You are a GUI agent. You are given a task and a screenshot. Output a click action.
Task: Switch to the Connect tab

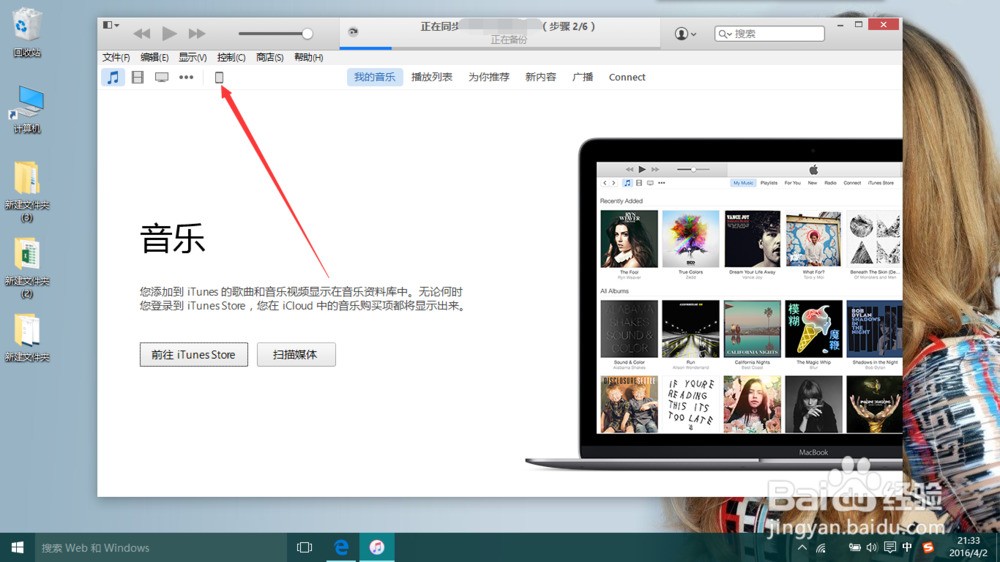pos(627,77)
